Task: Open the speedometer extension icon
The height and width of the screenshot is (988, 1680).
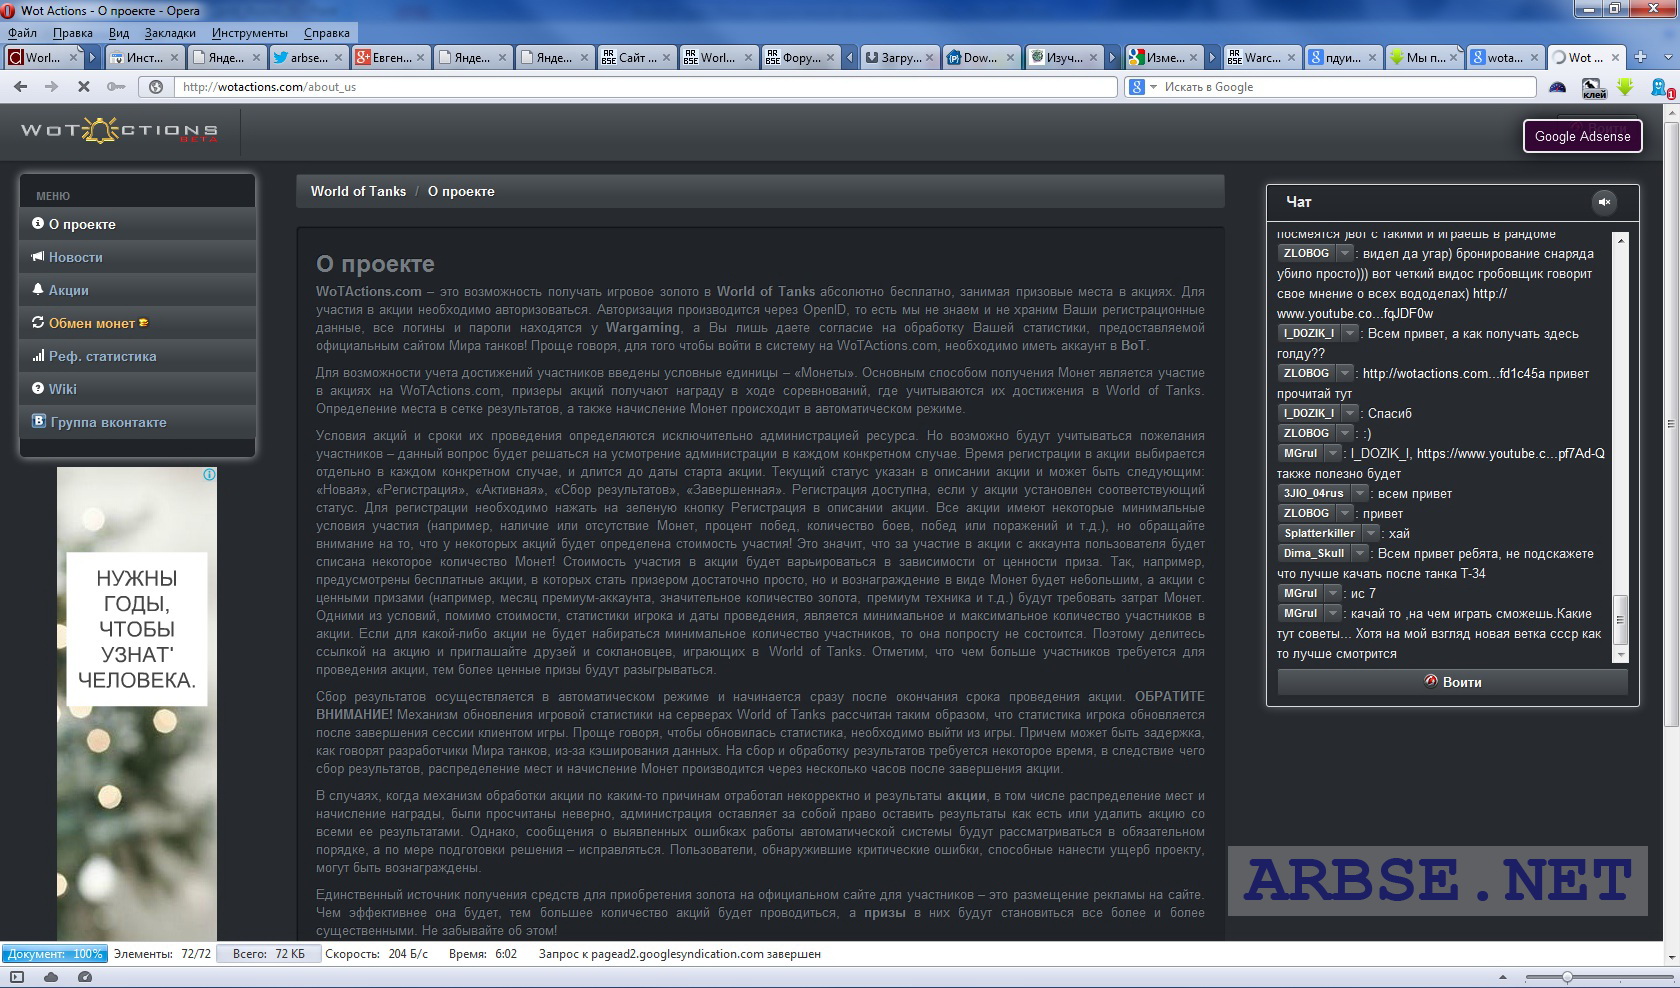Action: pos(1558,87)
